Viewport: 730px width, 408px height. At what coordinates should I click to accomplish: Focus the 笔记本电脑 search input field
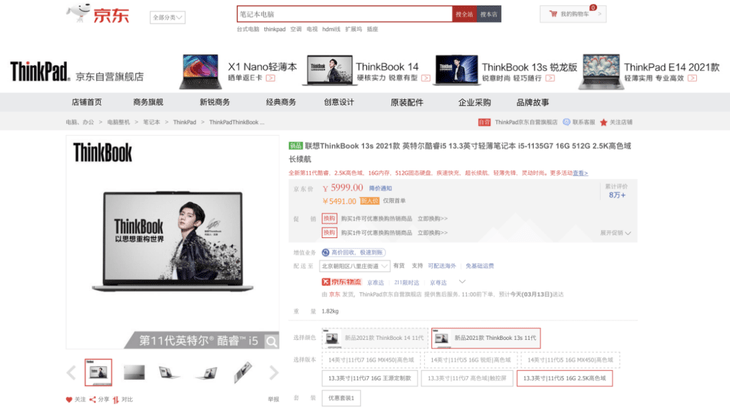tap(345, 14)
